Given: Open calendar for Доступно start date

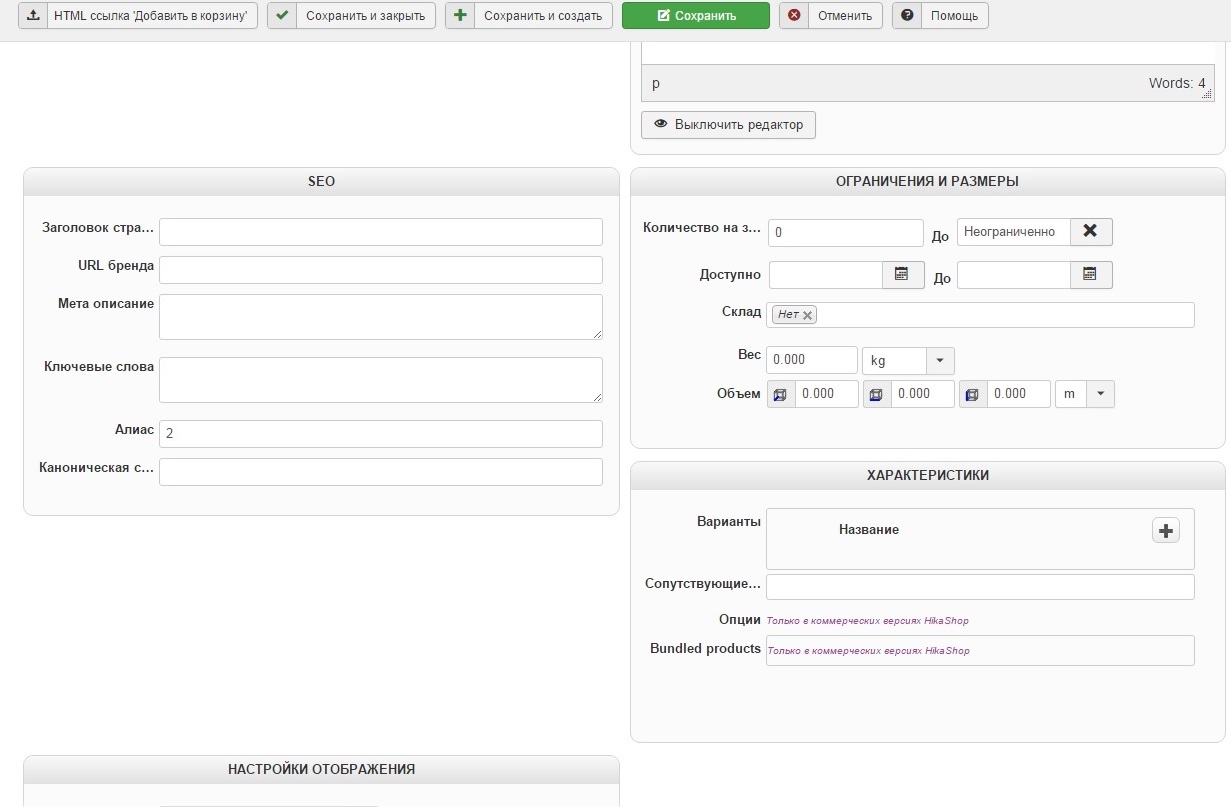Looking at the screenshot, I should click(902, 275).
